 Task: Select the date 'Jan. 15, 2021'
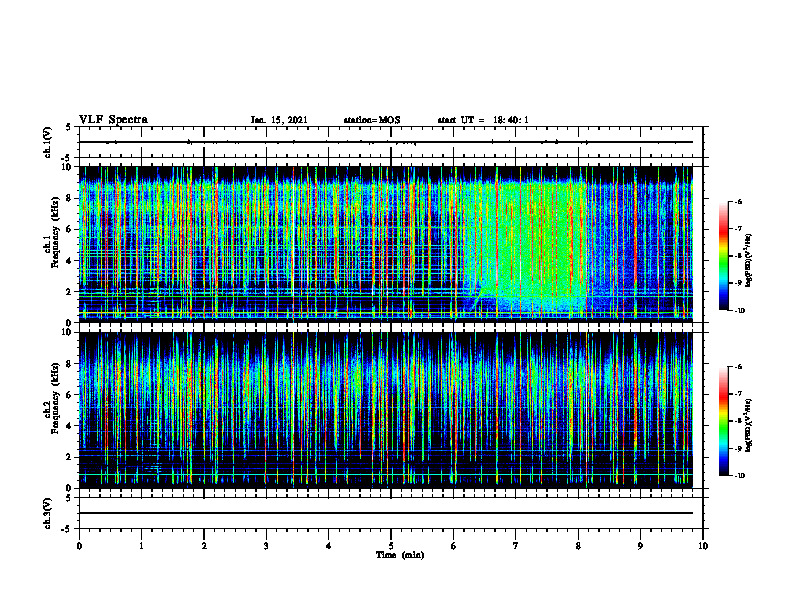[279, 120]
